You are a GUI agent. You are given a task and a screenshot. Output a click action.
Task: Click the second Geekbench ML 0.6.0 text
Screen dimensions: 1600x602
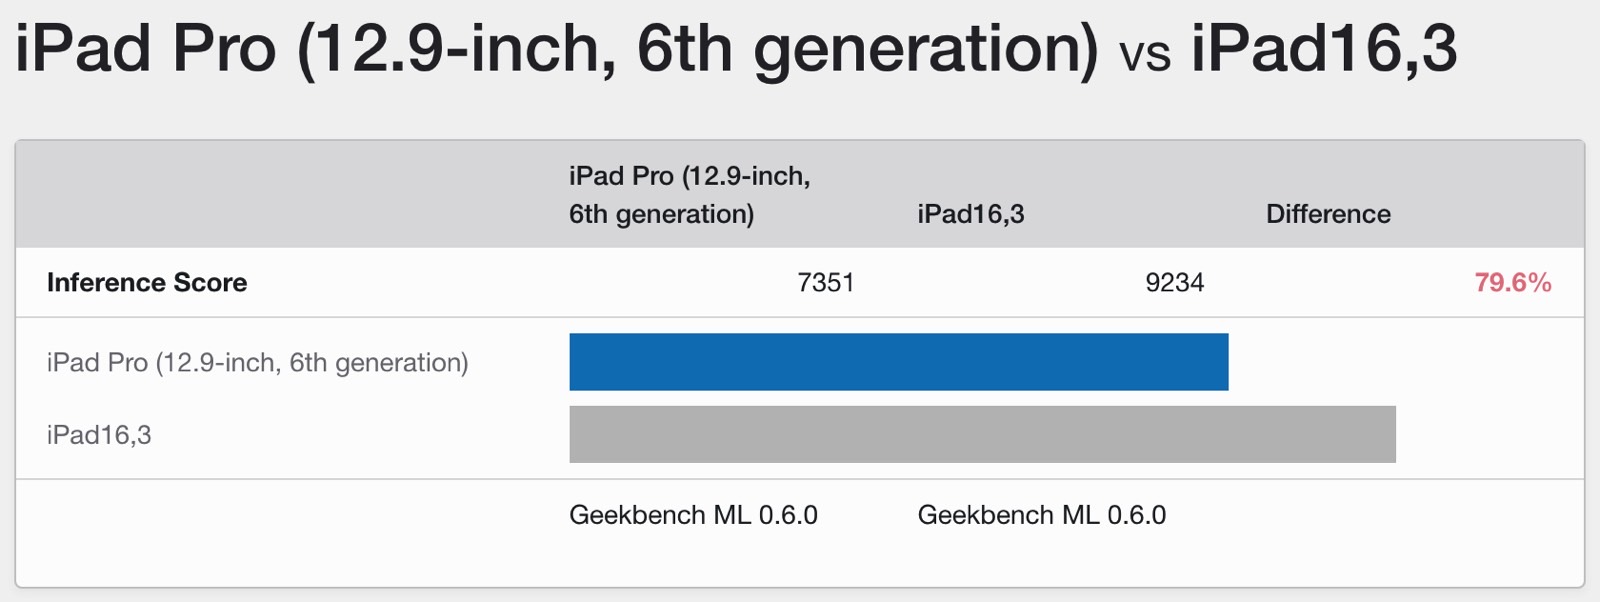pos(1041,515)
